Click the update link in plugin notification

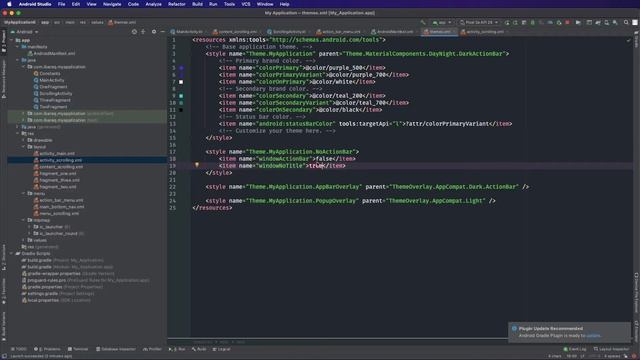point(593,336)
